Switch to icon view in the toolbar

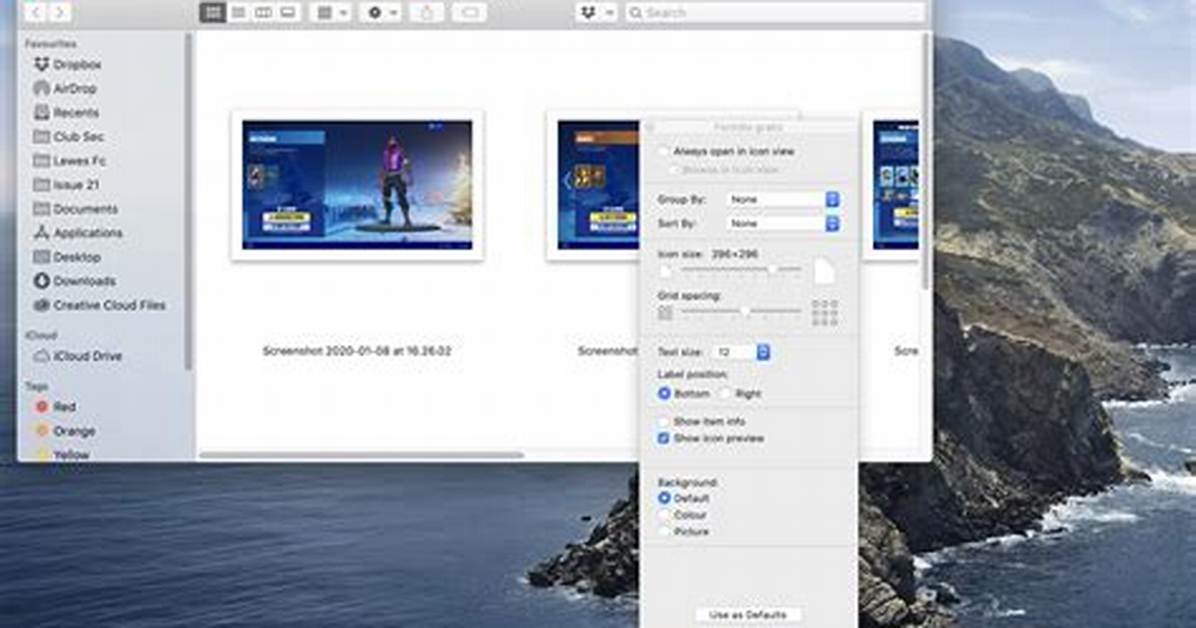pyautogui.click(x=213, y=12)
